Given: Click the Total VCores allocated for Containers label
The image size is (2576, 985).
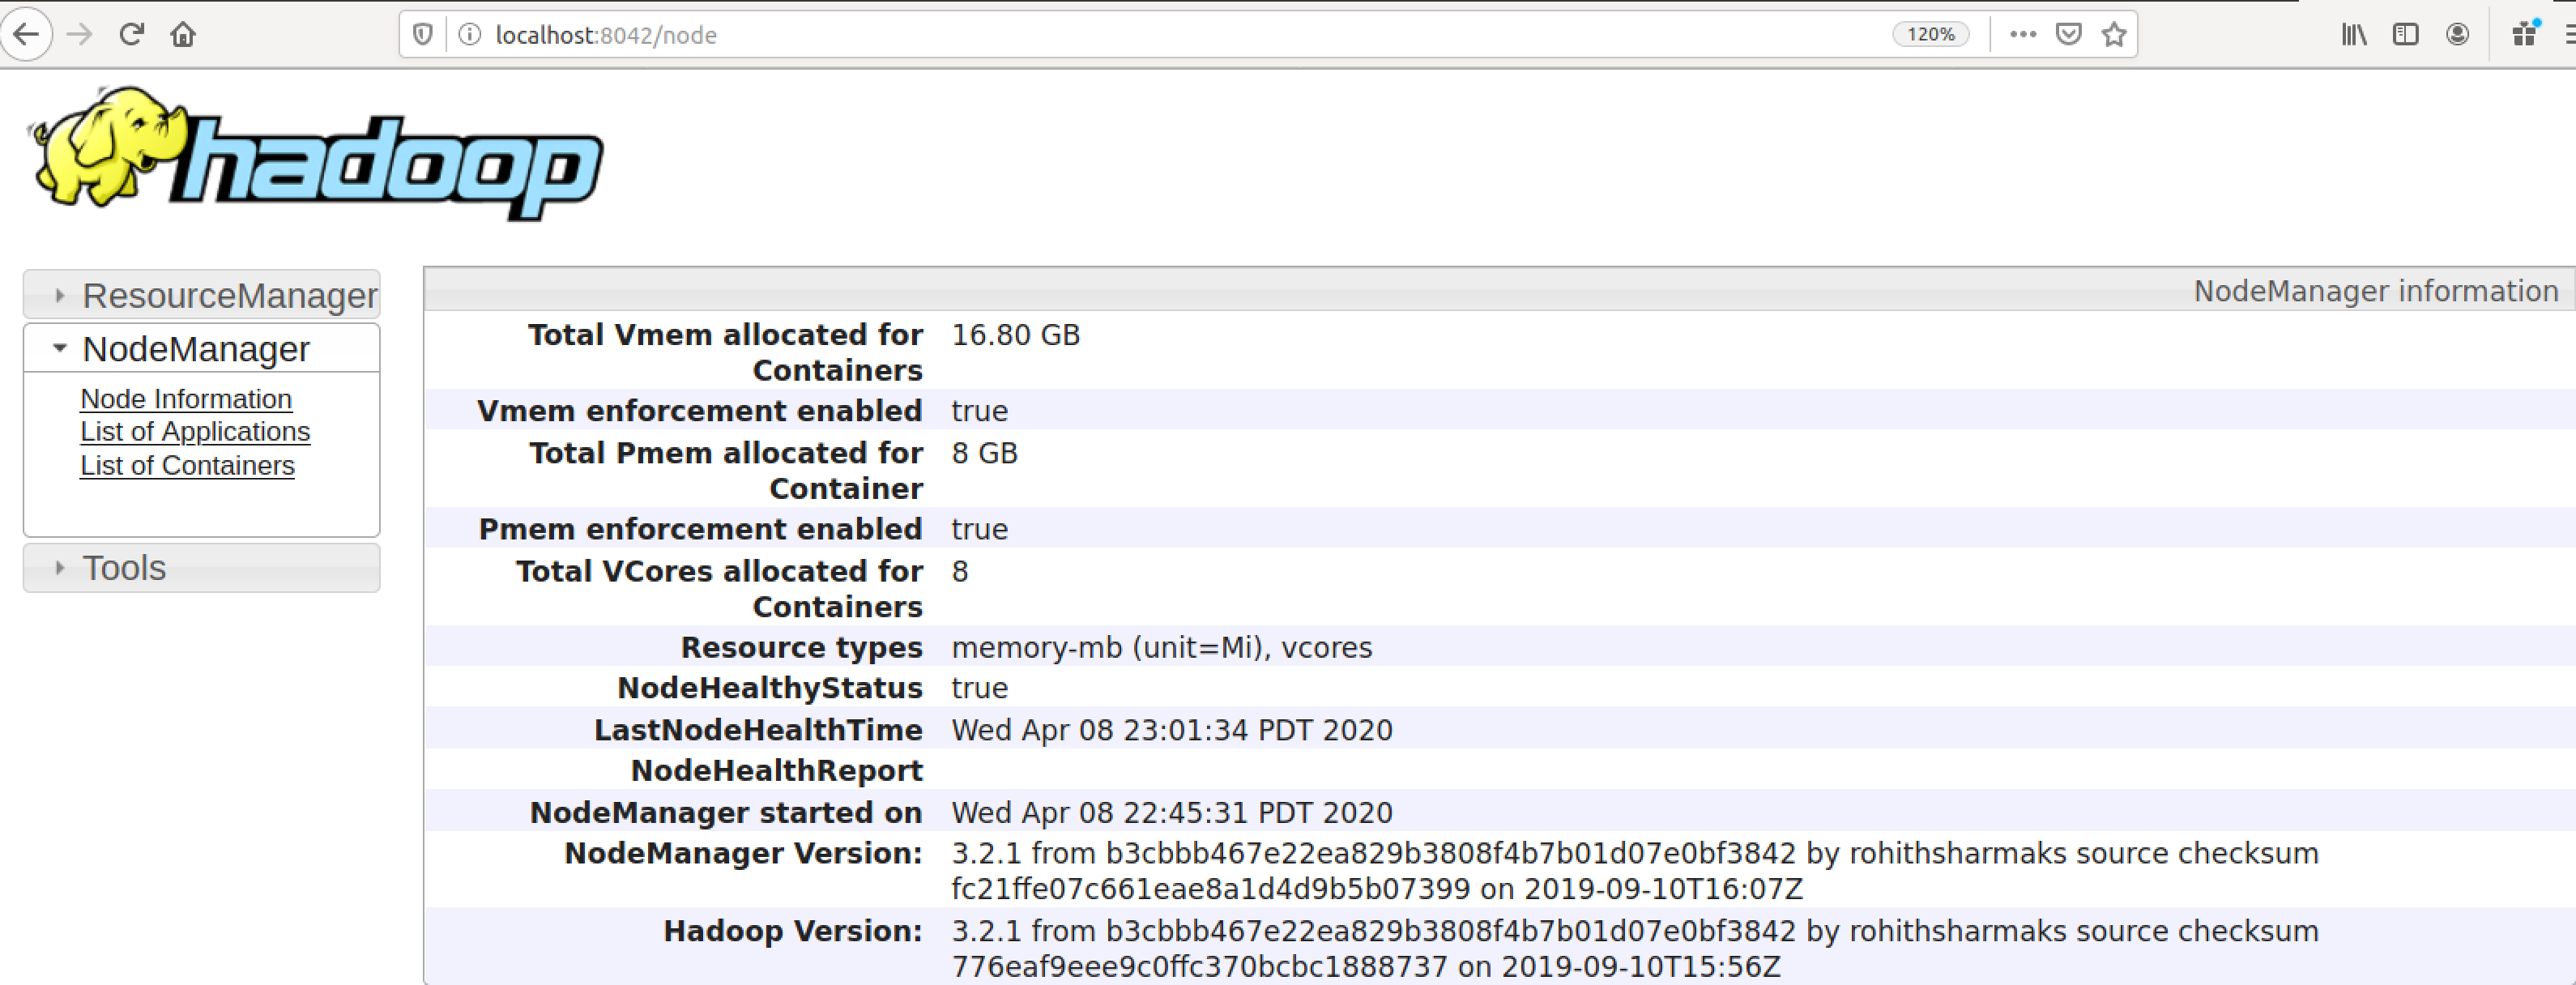Looking at the screenshot, I should [719, 589].
